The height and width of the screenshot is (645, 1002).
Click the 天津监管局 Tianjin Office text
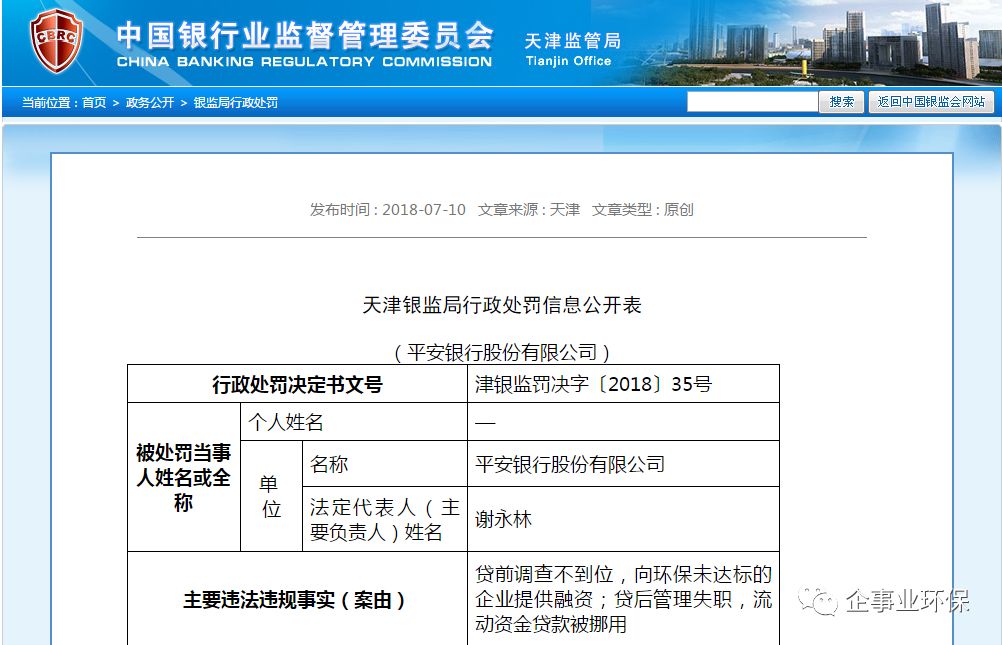pyautogui.click(x=572, y=49)
